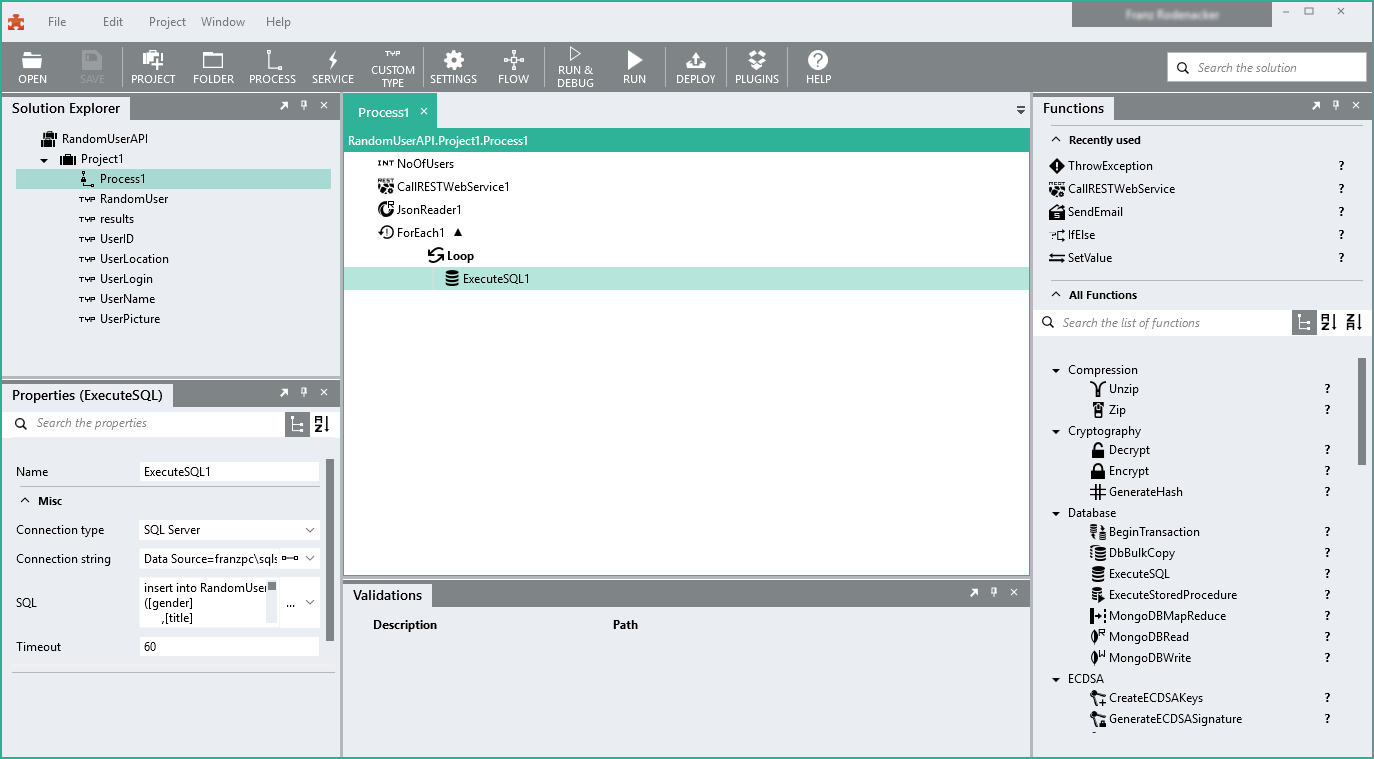Image resolution: width=1374 pixels, height=759 pixels.
Task: Show properties in categorized view
Action: coord(297,423)
